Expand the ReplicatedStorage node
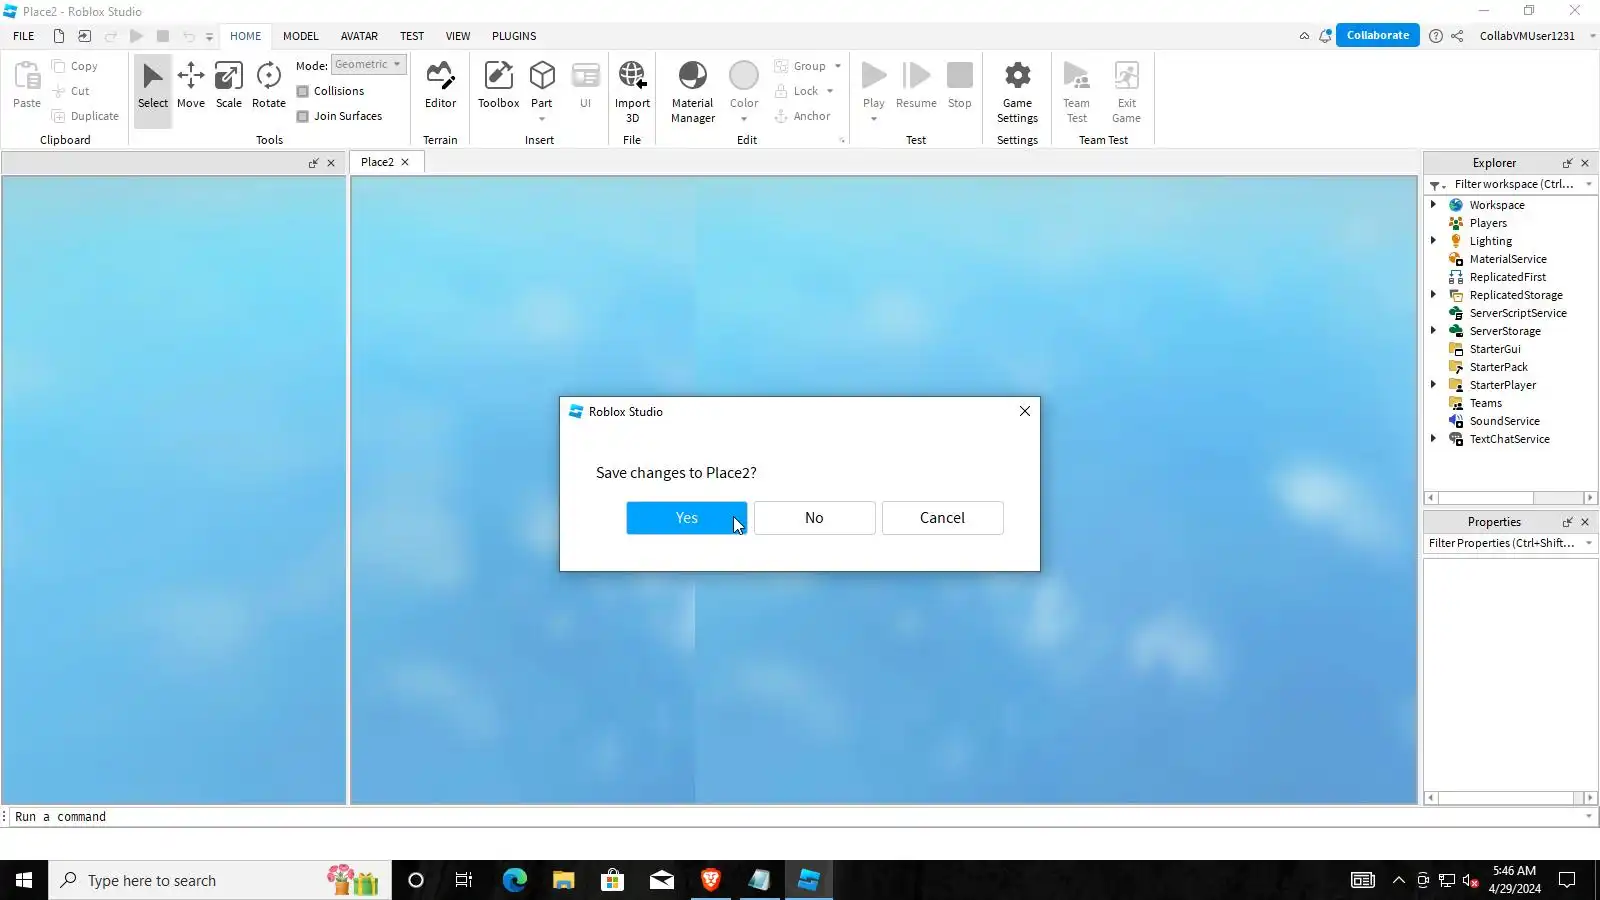 1434,295
